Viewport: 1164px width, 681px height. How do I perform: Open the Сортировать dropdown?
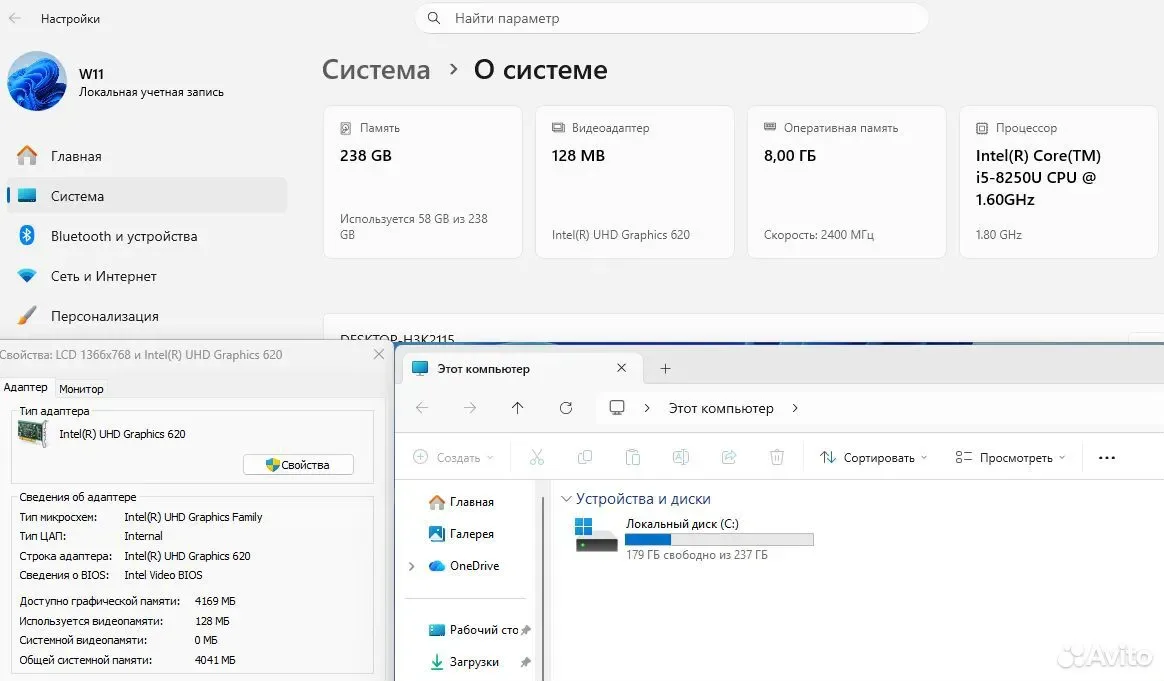pyautogui.click(x=874, y=457)
